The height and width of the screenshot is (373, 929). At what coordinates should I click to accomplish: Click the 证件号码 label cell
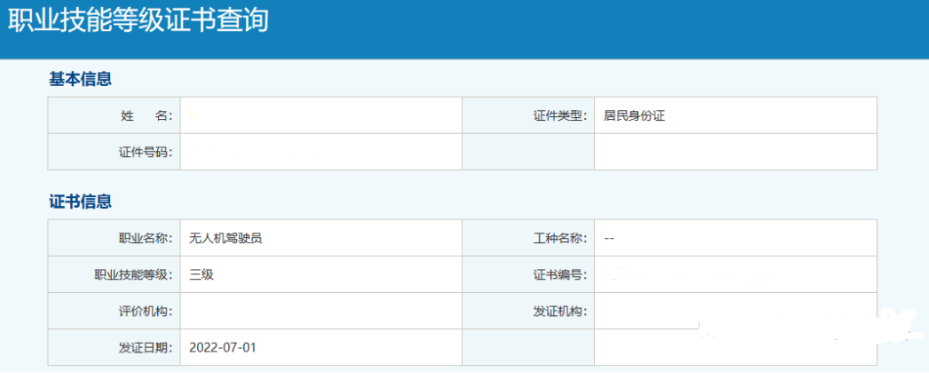coord(114,152)
